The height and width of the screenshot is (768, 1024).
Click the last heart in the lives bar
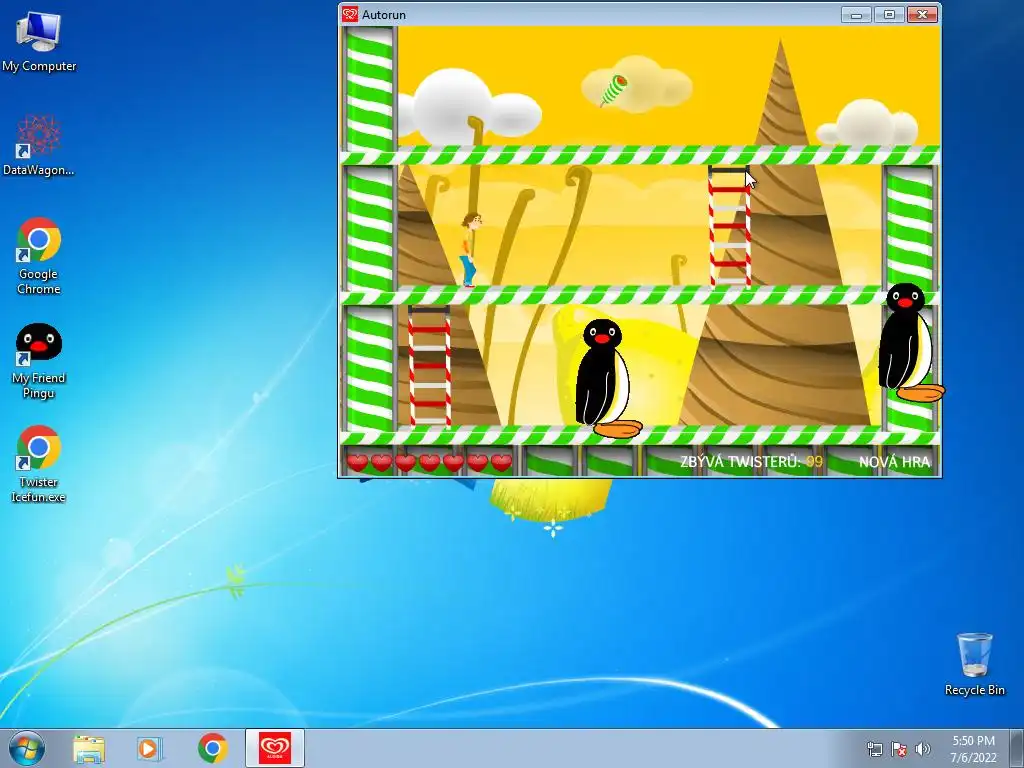pyautogui.click(x=502, y=462)
